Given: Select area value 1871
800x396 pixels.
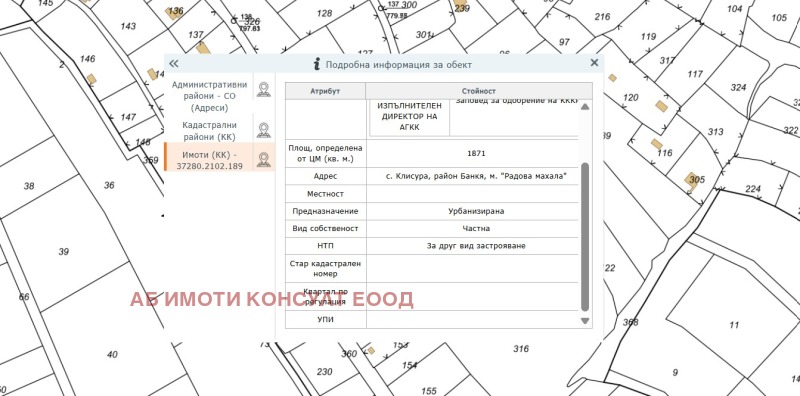Looking at the screenshot, I should click(476, 154).
